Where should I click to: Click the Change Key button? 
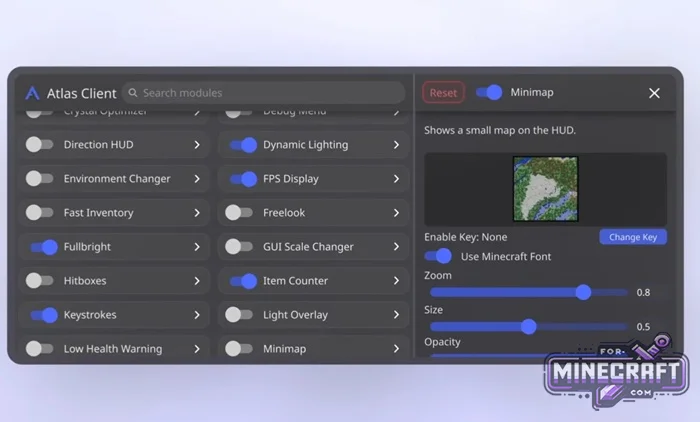(633, 237)
